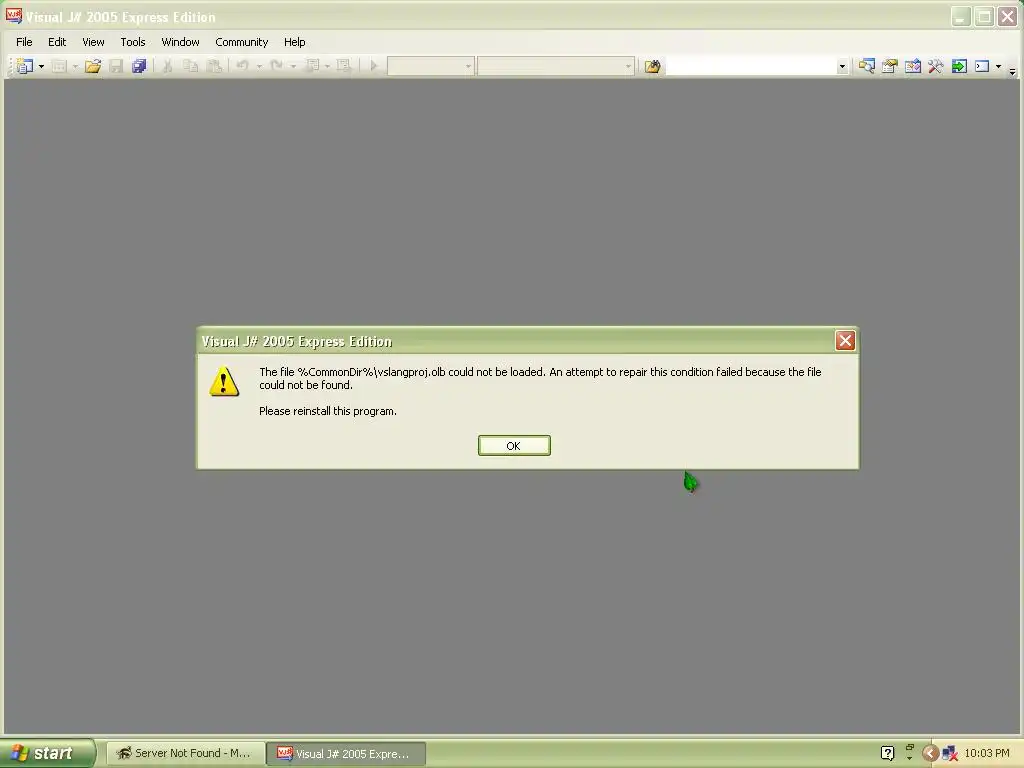Close the error dialog with X

[845, 340]
